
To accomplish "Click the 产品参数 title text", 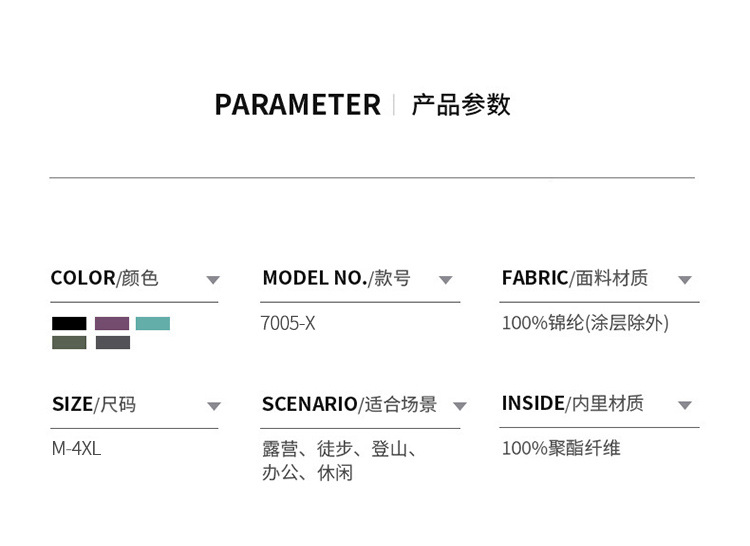I will [461, 105].
